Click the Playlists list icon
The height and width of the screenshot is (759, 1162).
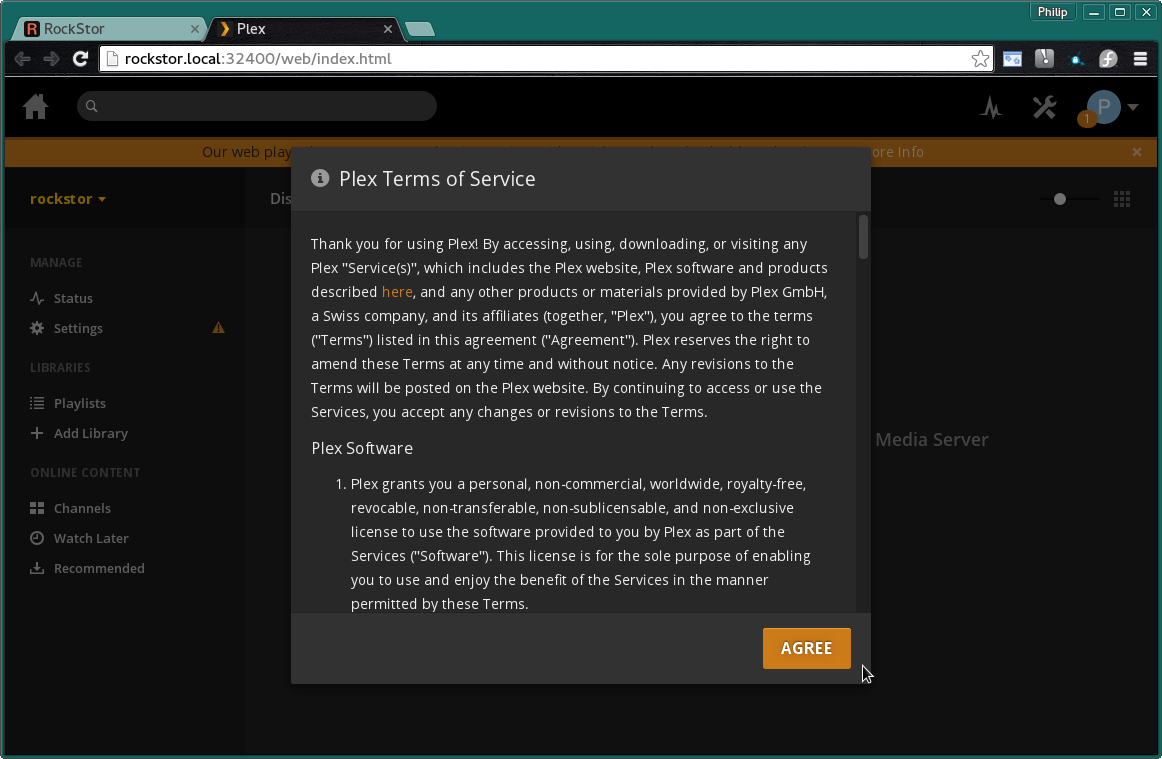pyautogui.click(x=37, y=403)
